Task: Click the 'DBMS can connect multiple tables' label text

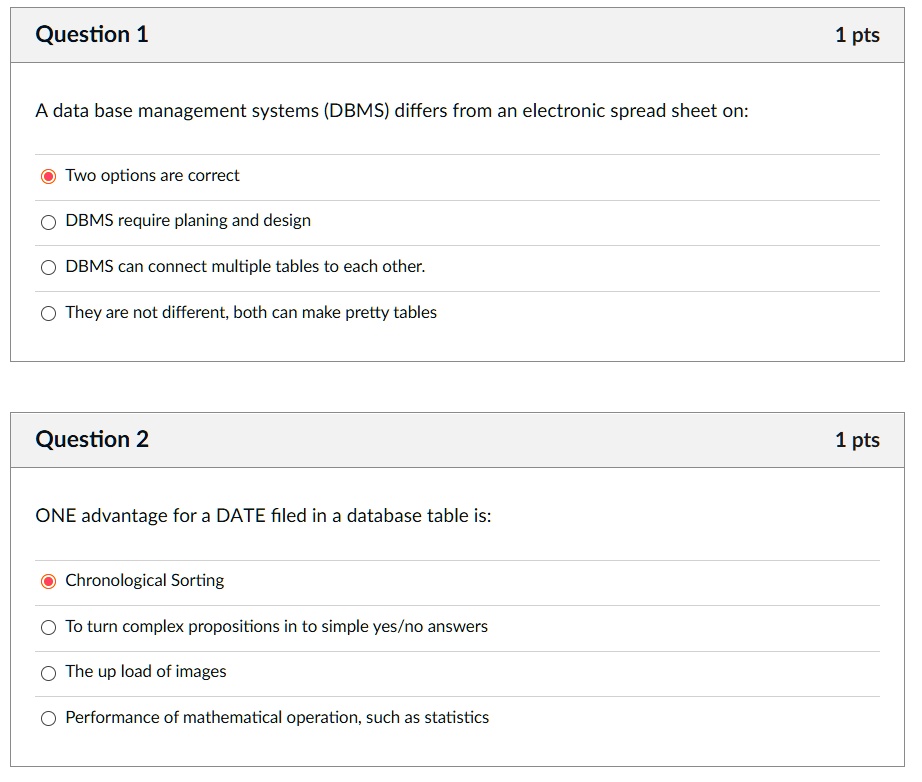Action: tap(245, 267)
